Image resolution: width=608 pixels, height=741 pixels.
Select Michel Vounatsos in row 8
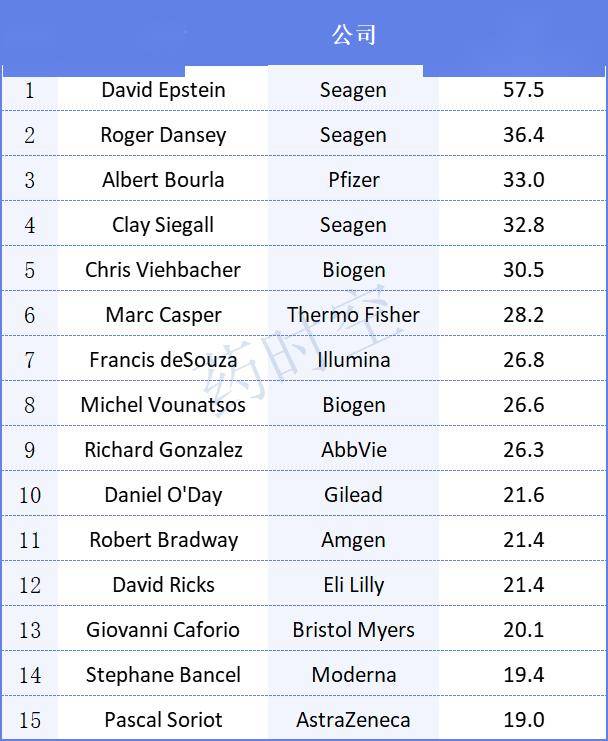click(163, 405)
